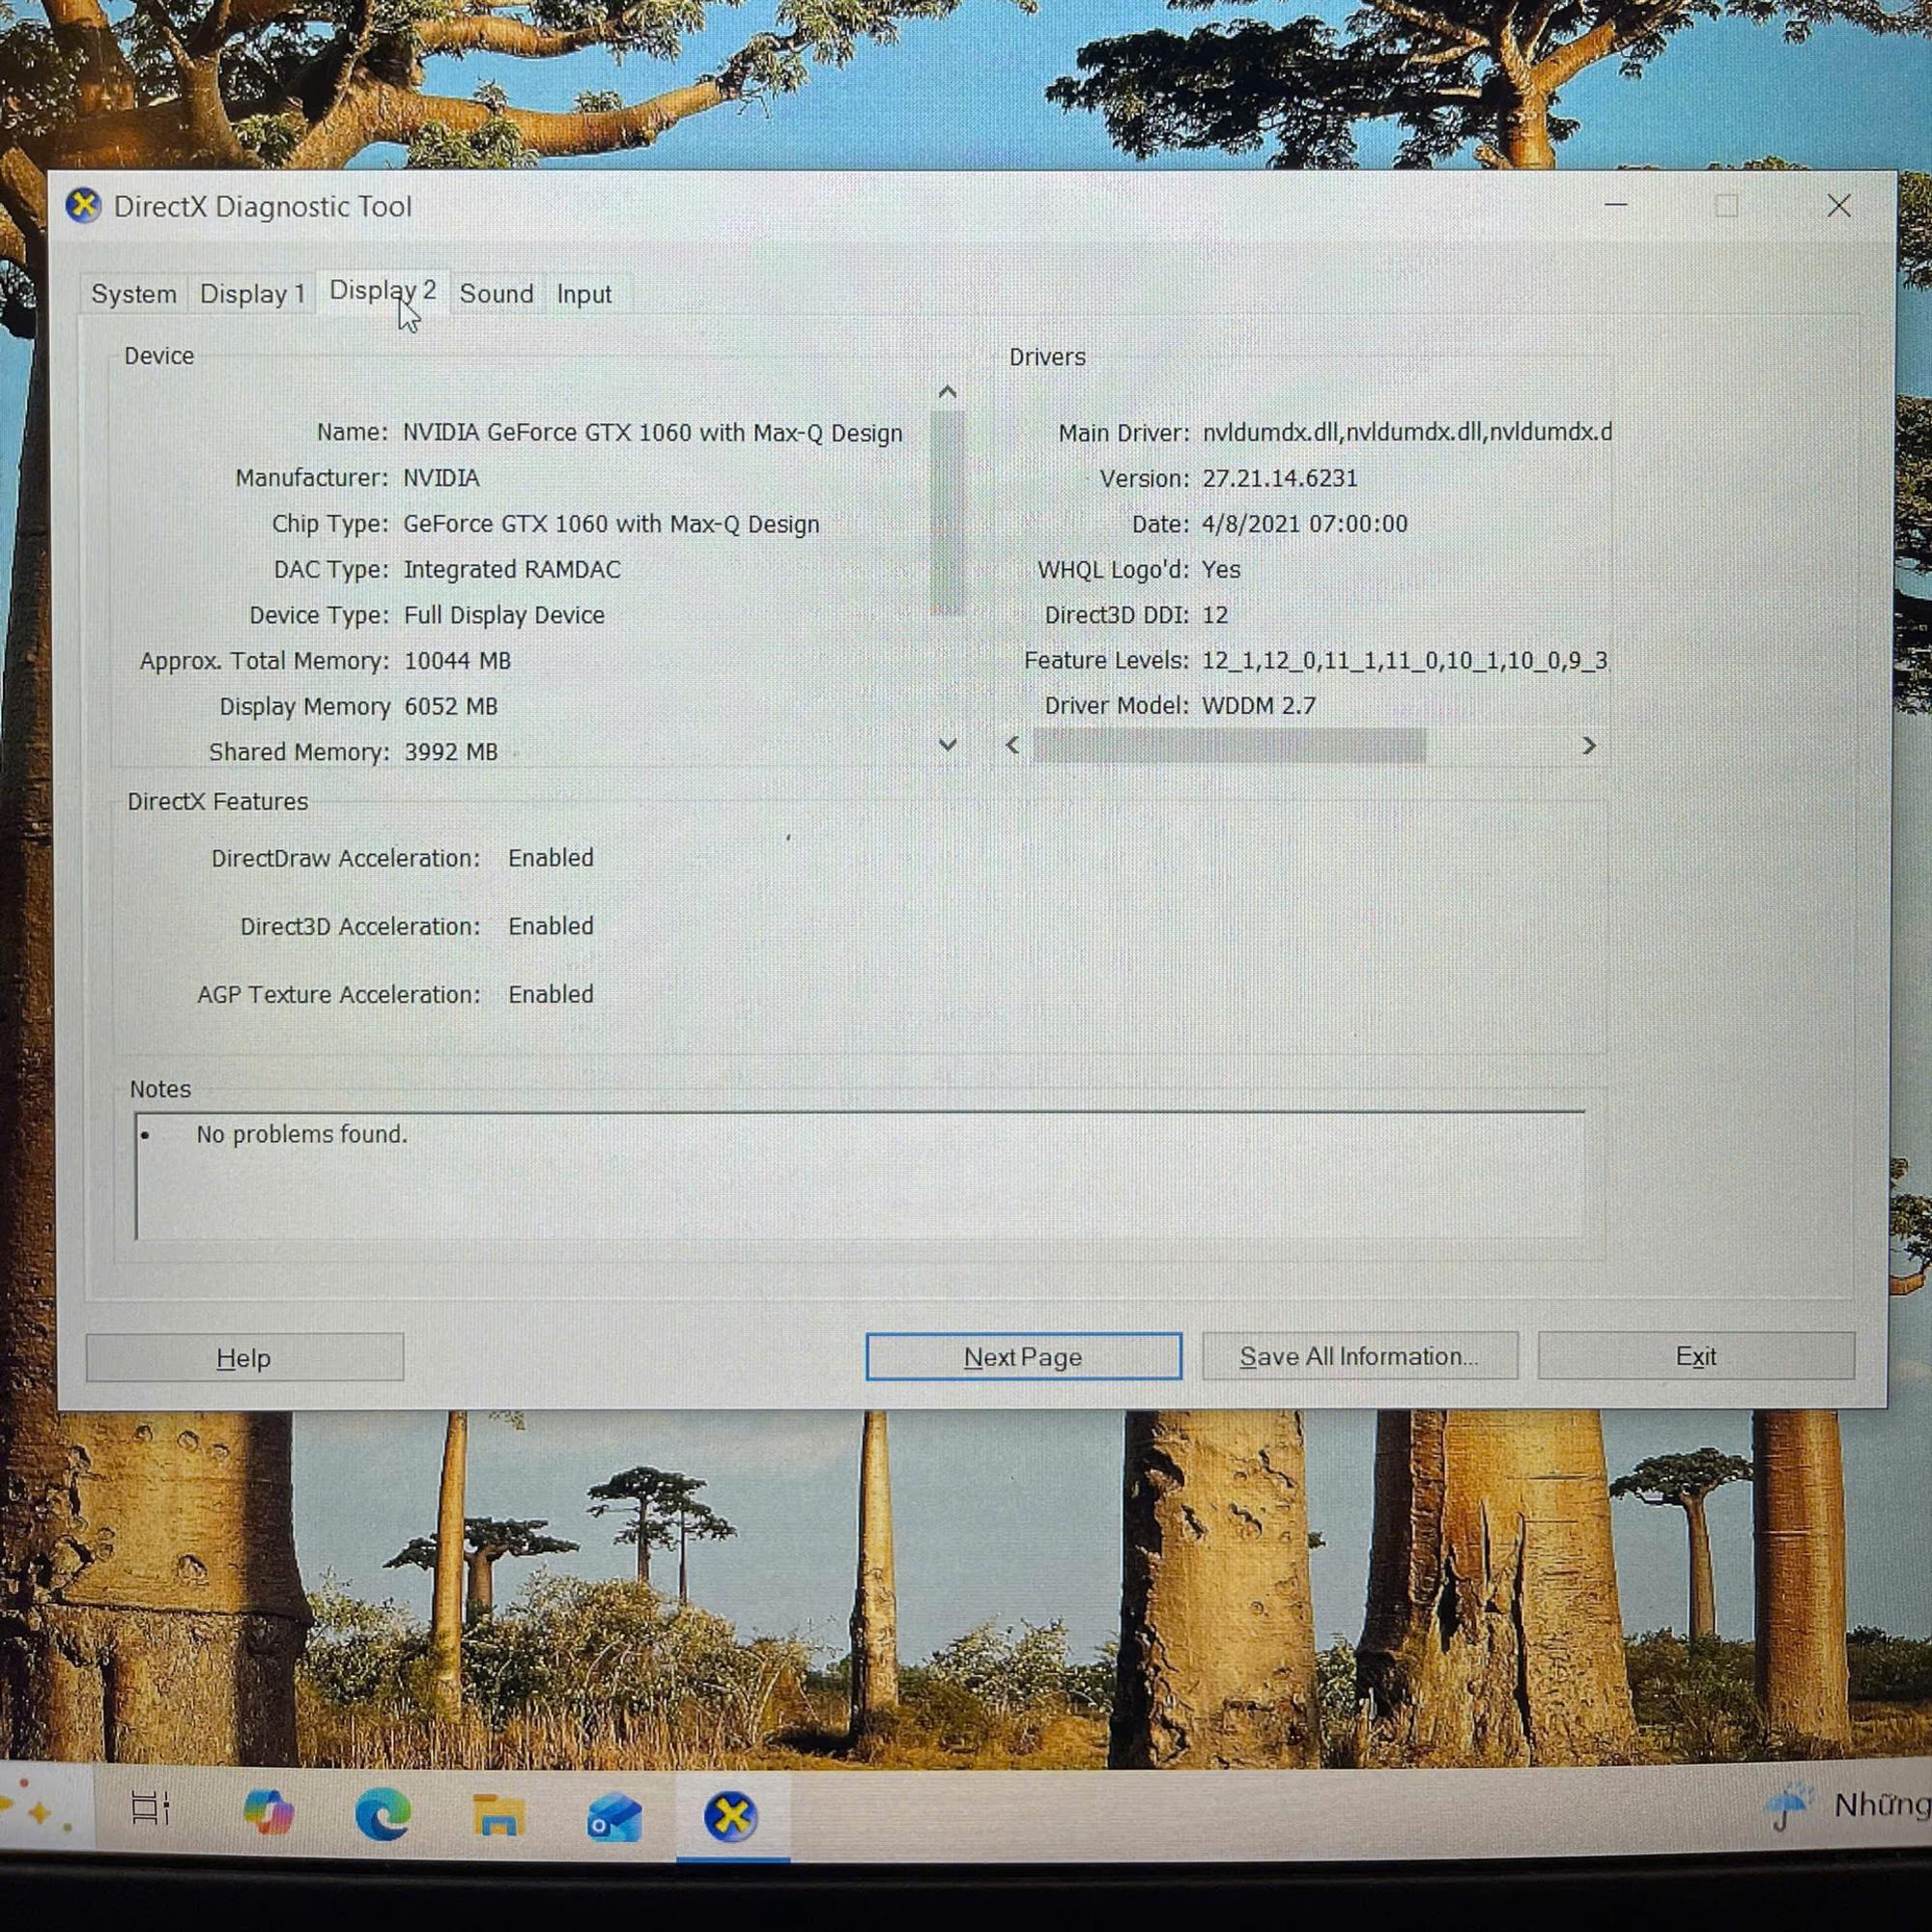Click the WHQL Logo'd value 'Yes'
This screenshot has height=1932, width=1932.
coord(1221,570)
